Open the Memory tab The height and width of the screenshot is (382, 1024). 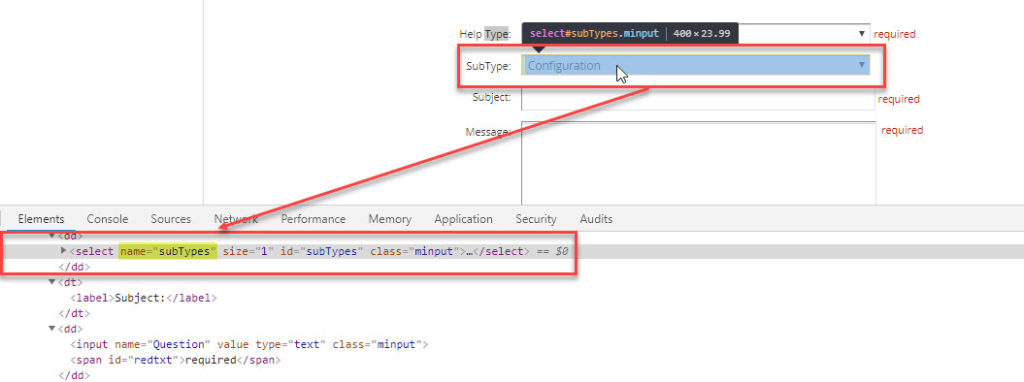tap(390, 219)
